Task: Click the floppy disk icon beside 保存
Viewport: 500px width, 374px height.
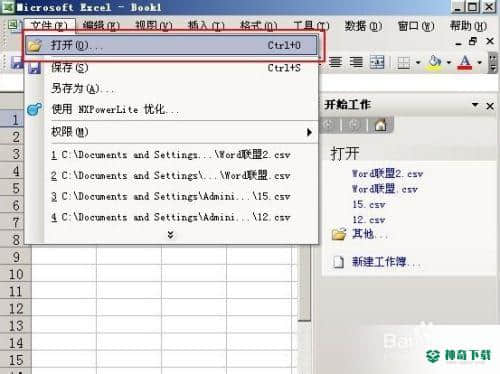Action: pos(35,68)
